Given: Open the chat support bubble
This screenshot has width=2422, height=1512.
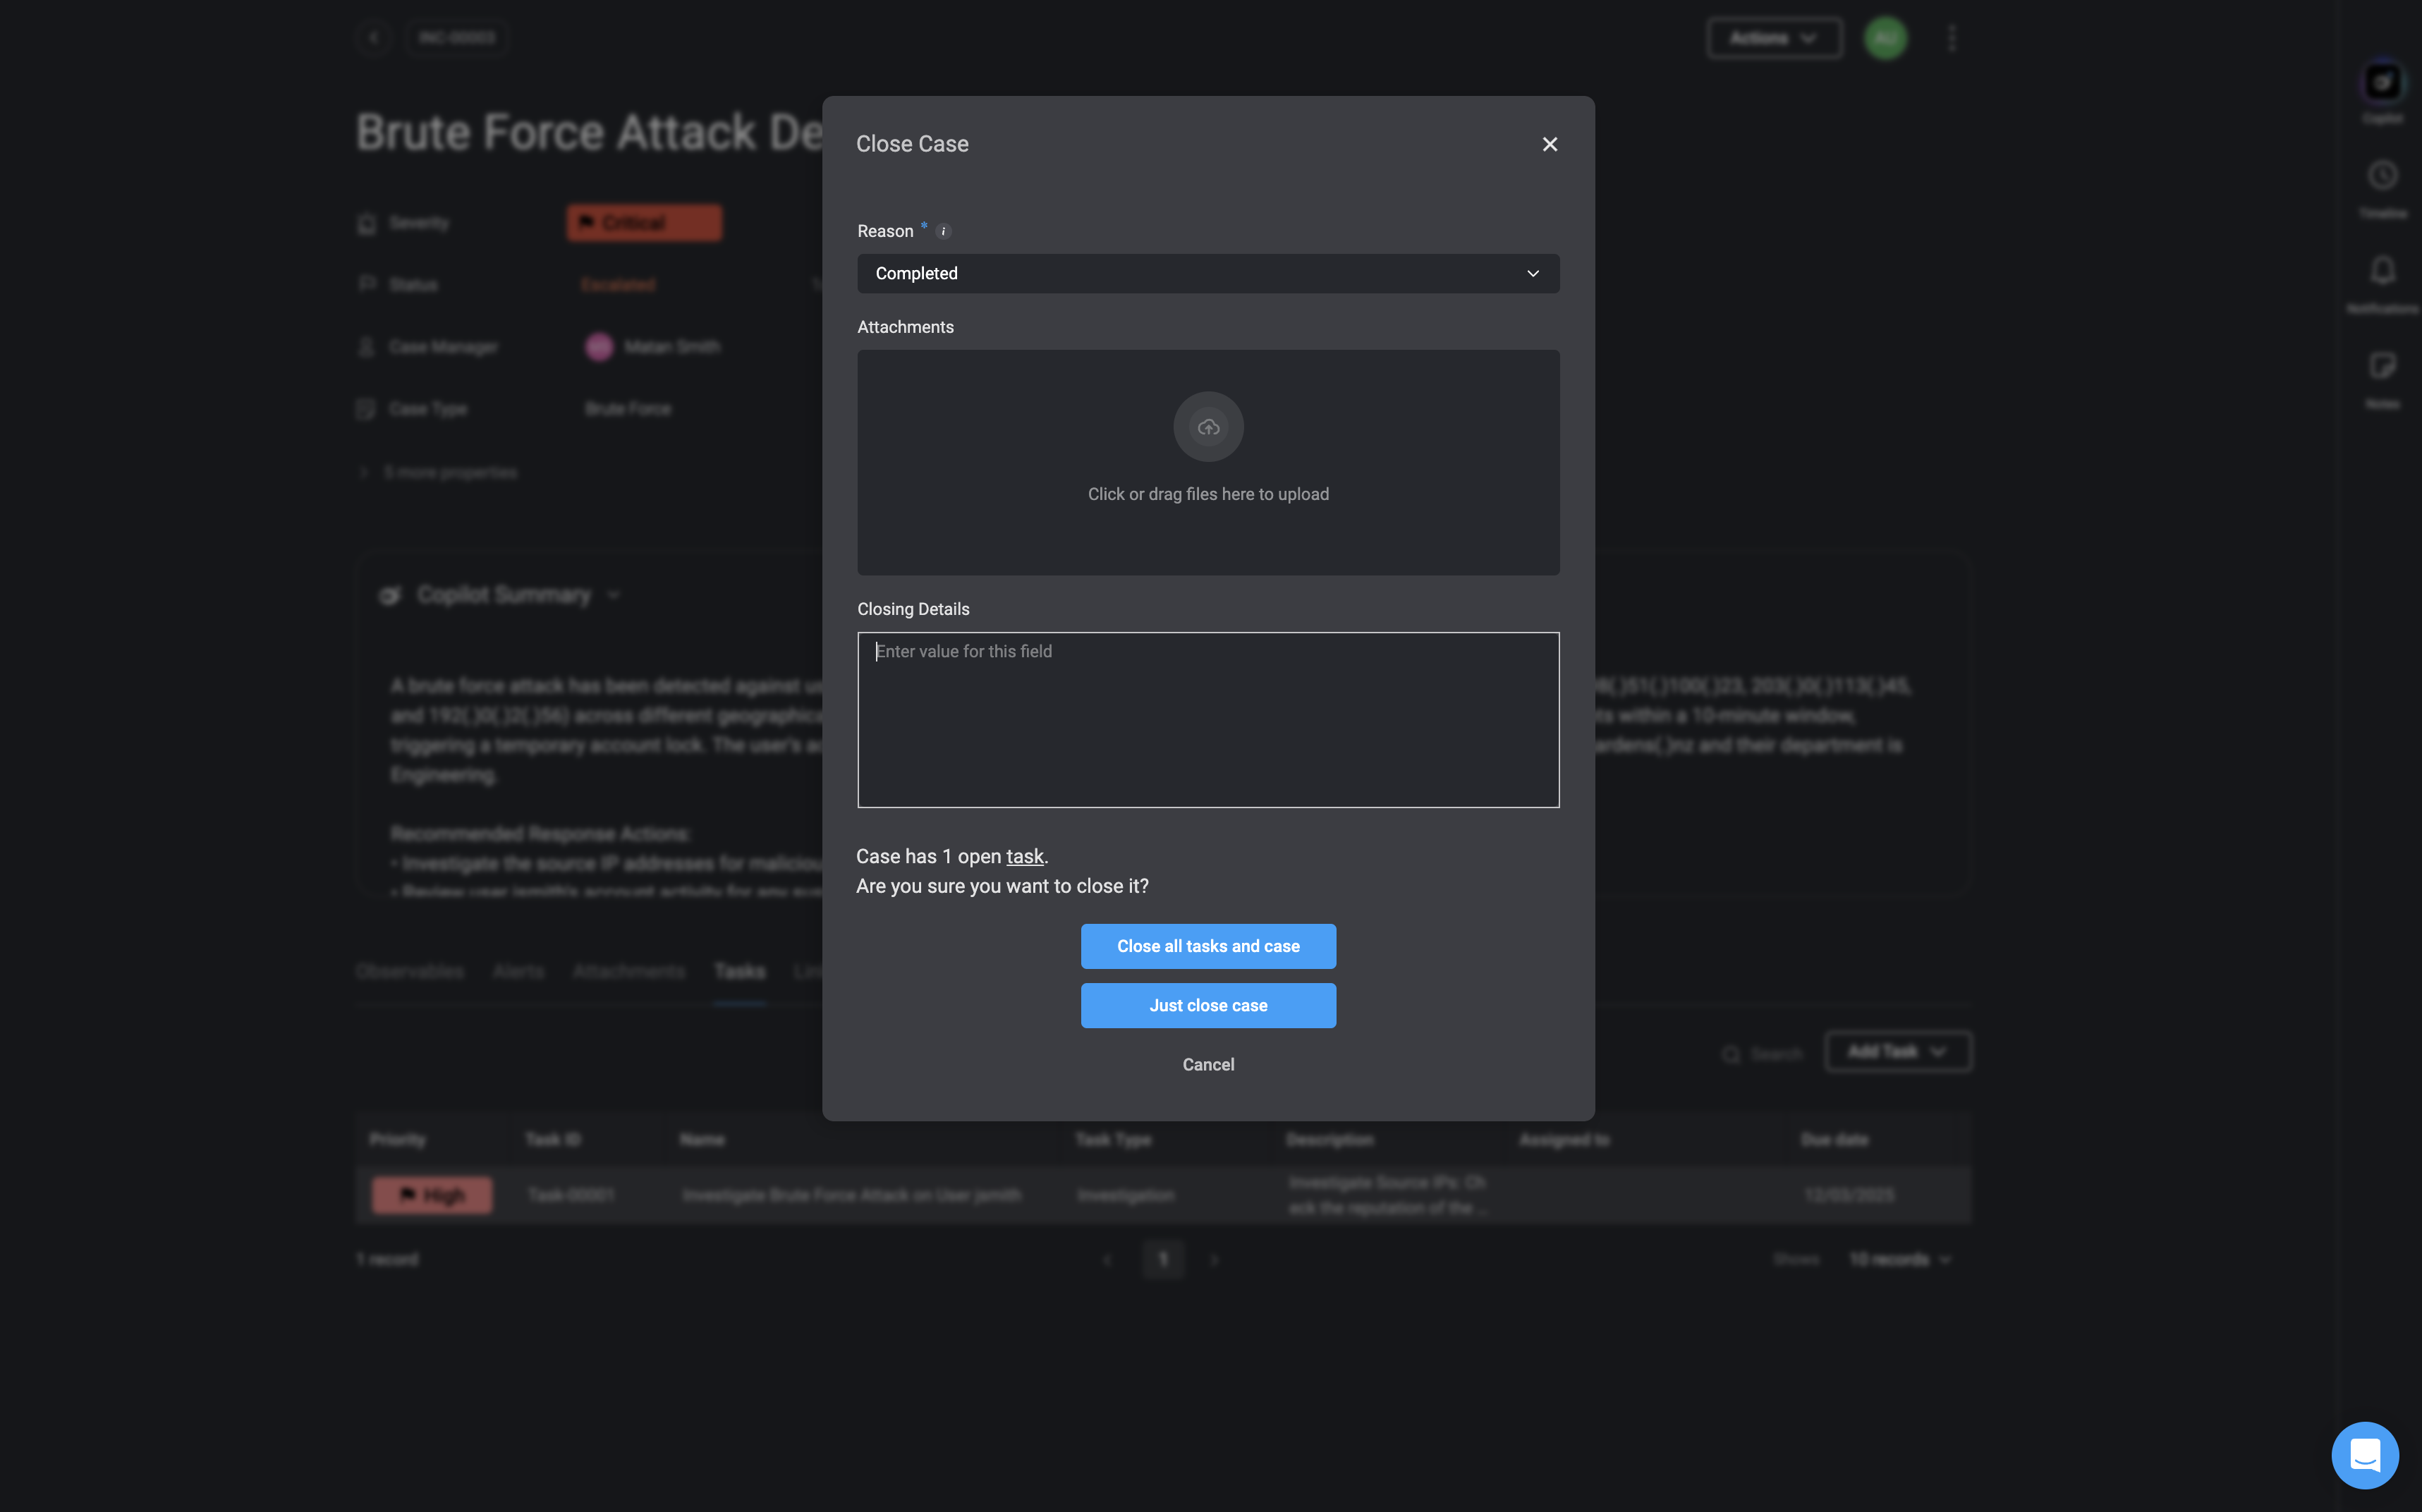Looking at the screenshot, I should [x=2364, y=1454].
